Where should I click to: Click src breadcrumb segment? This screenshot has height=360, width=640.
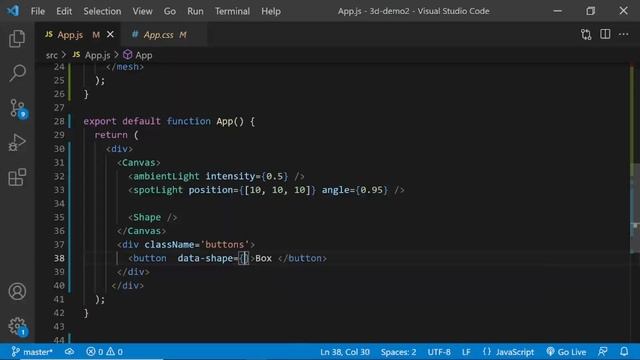tap(51, 55)
